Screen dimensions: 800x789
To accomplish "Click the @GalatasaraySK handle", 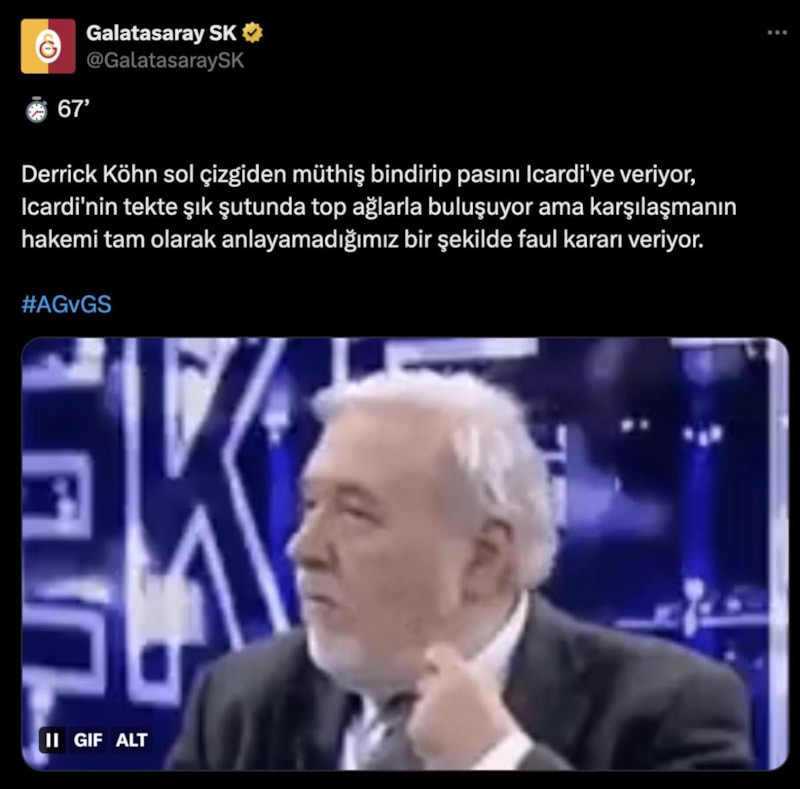I will pos(165,61).
